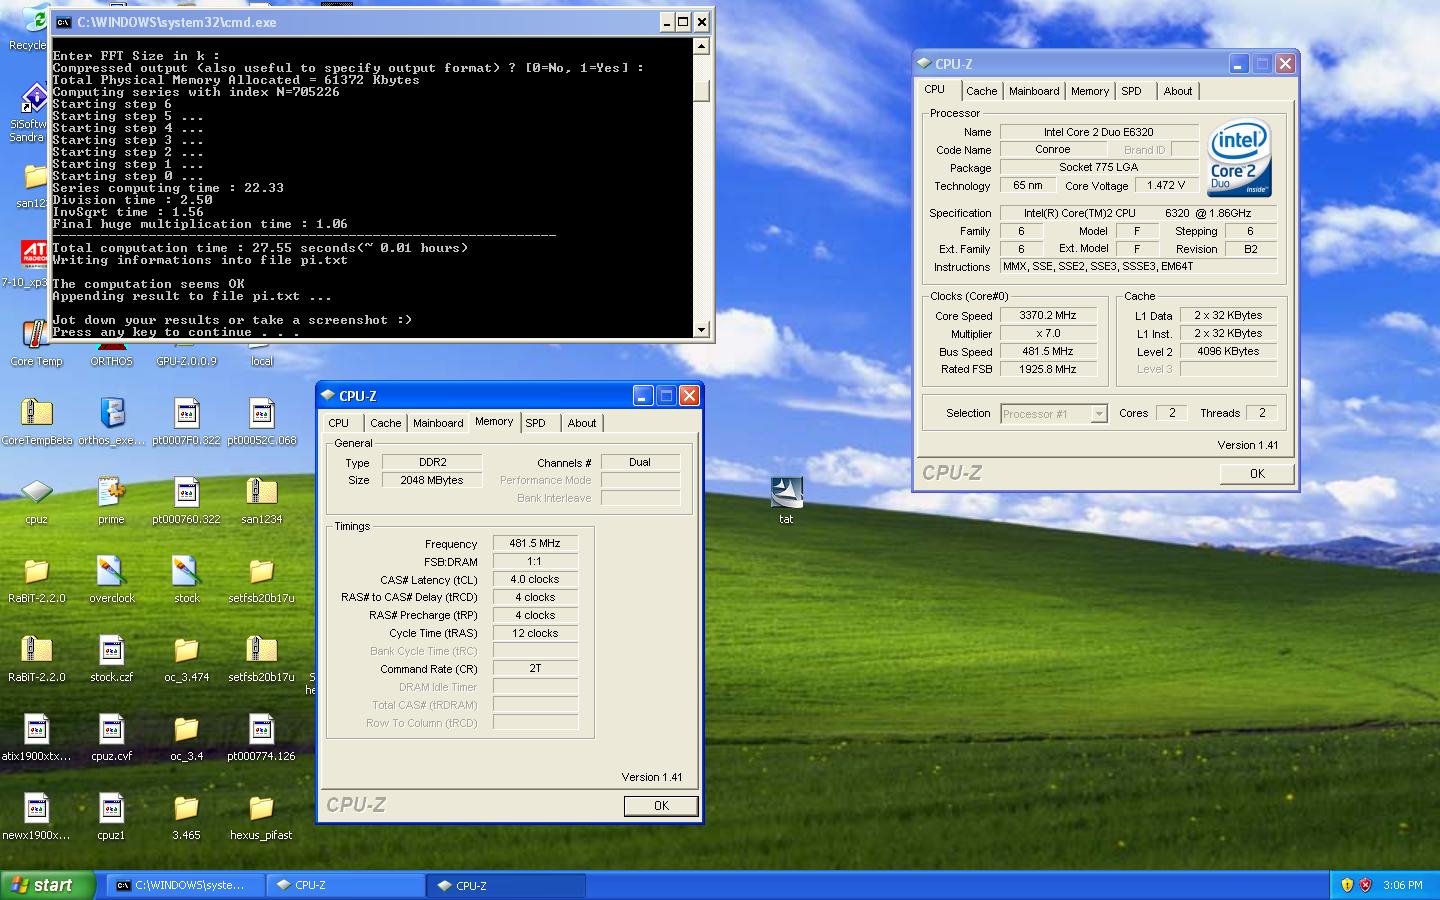Screen dimensions: 1440x900
Task: Open the Selection Processor #1 dropdown
Action: (1054, 414)
